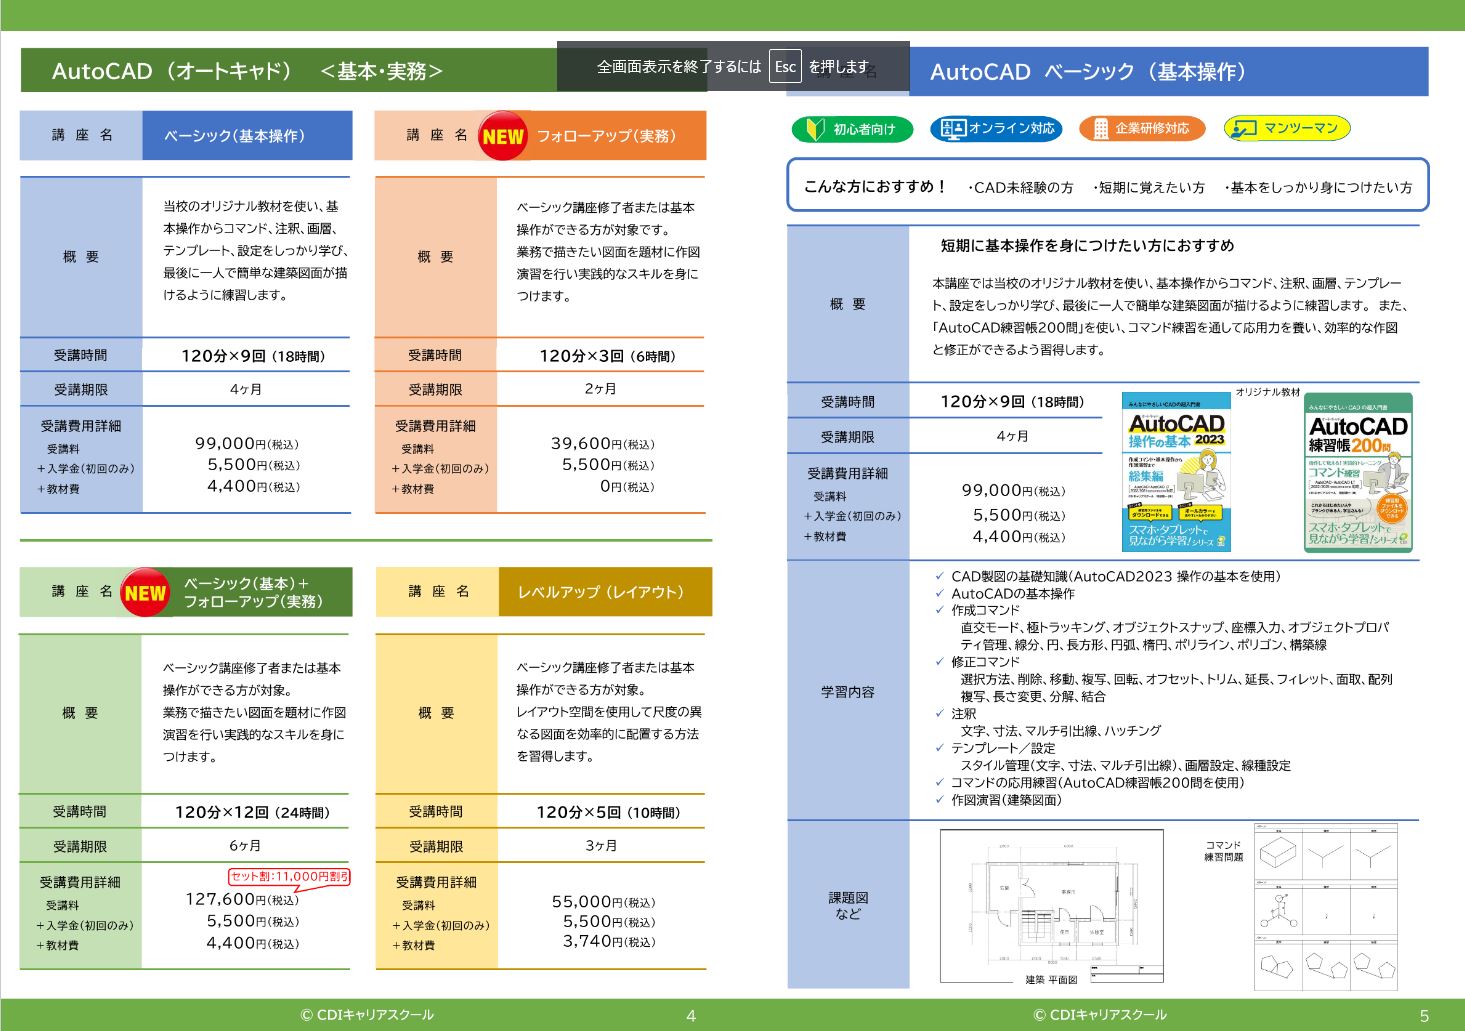Click ・基本をしっかり身につけたい方 text
Viewport: 1465px width, 1031px height.
[1317, 187]
